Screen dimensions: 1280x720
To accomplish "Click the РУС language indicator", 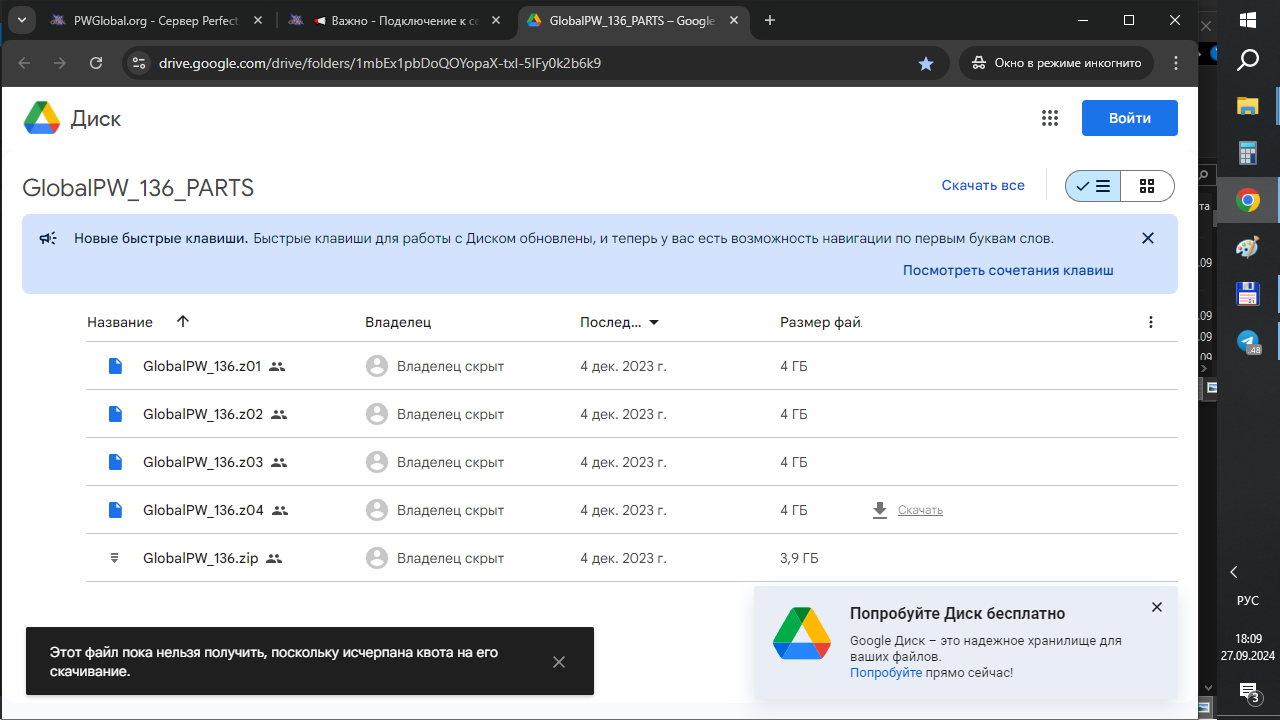I will tap(1248, 601).
